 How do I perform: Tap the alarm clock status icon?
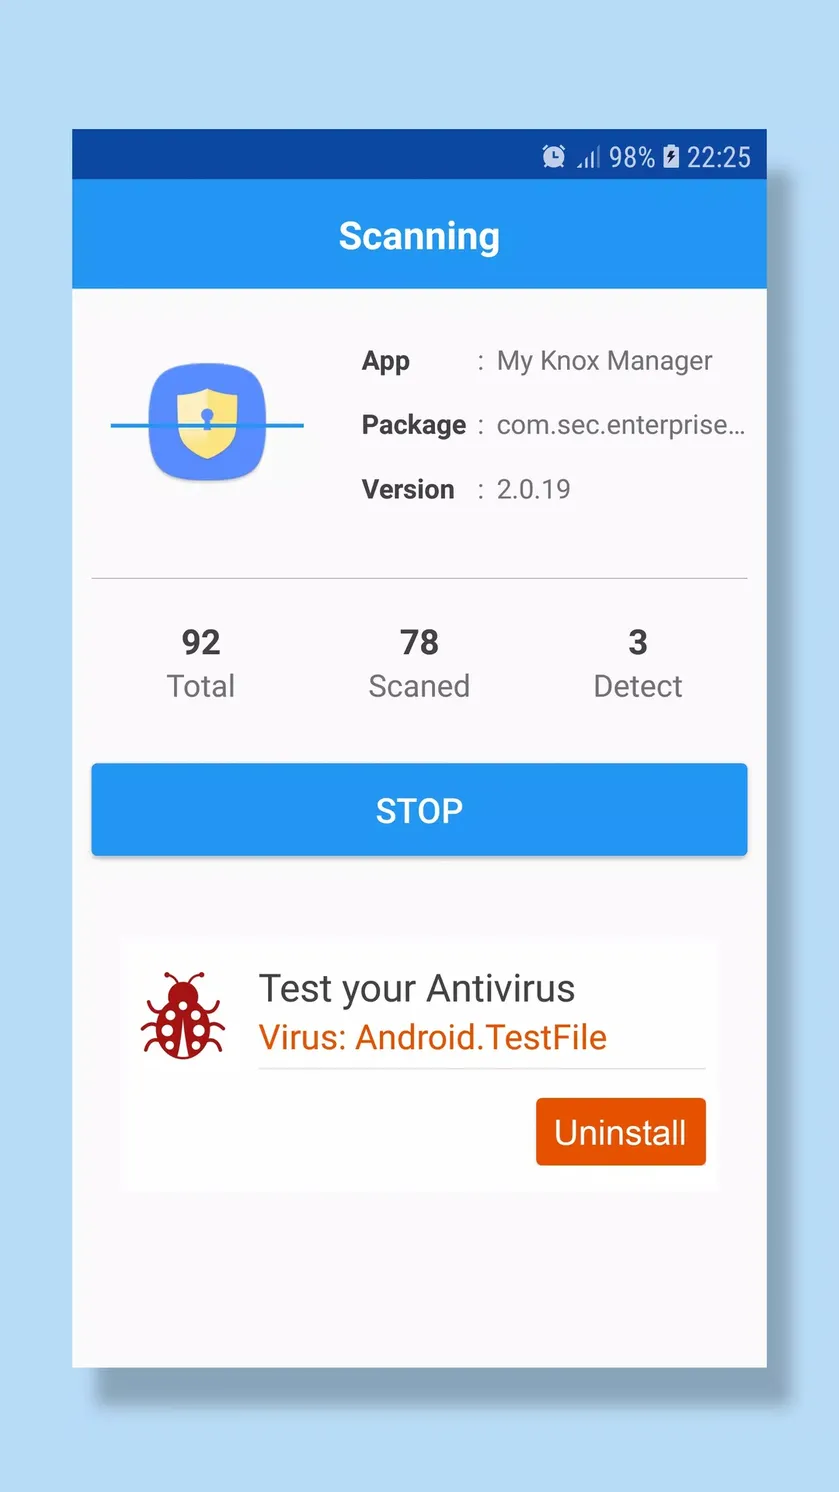pos(553,156)
